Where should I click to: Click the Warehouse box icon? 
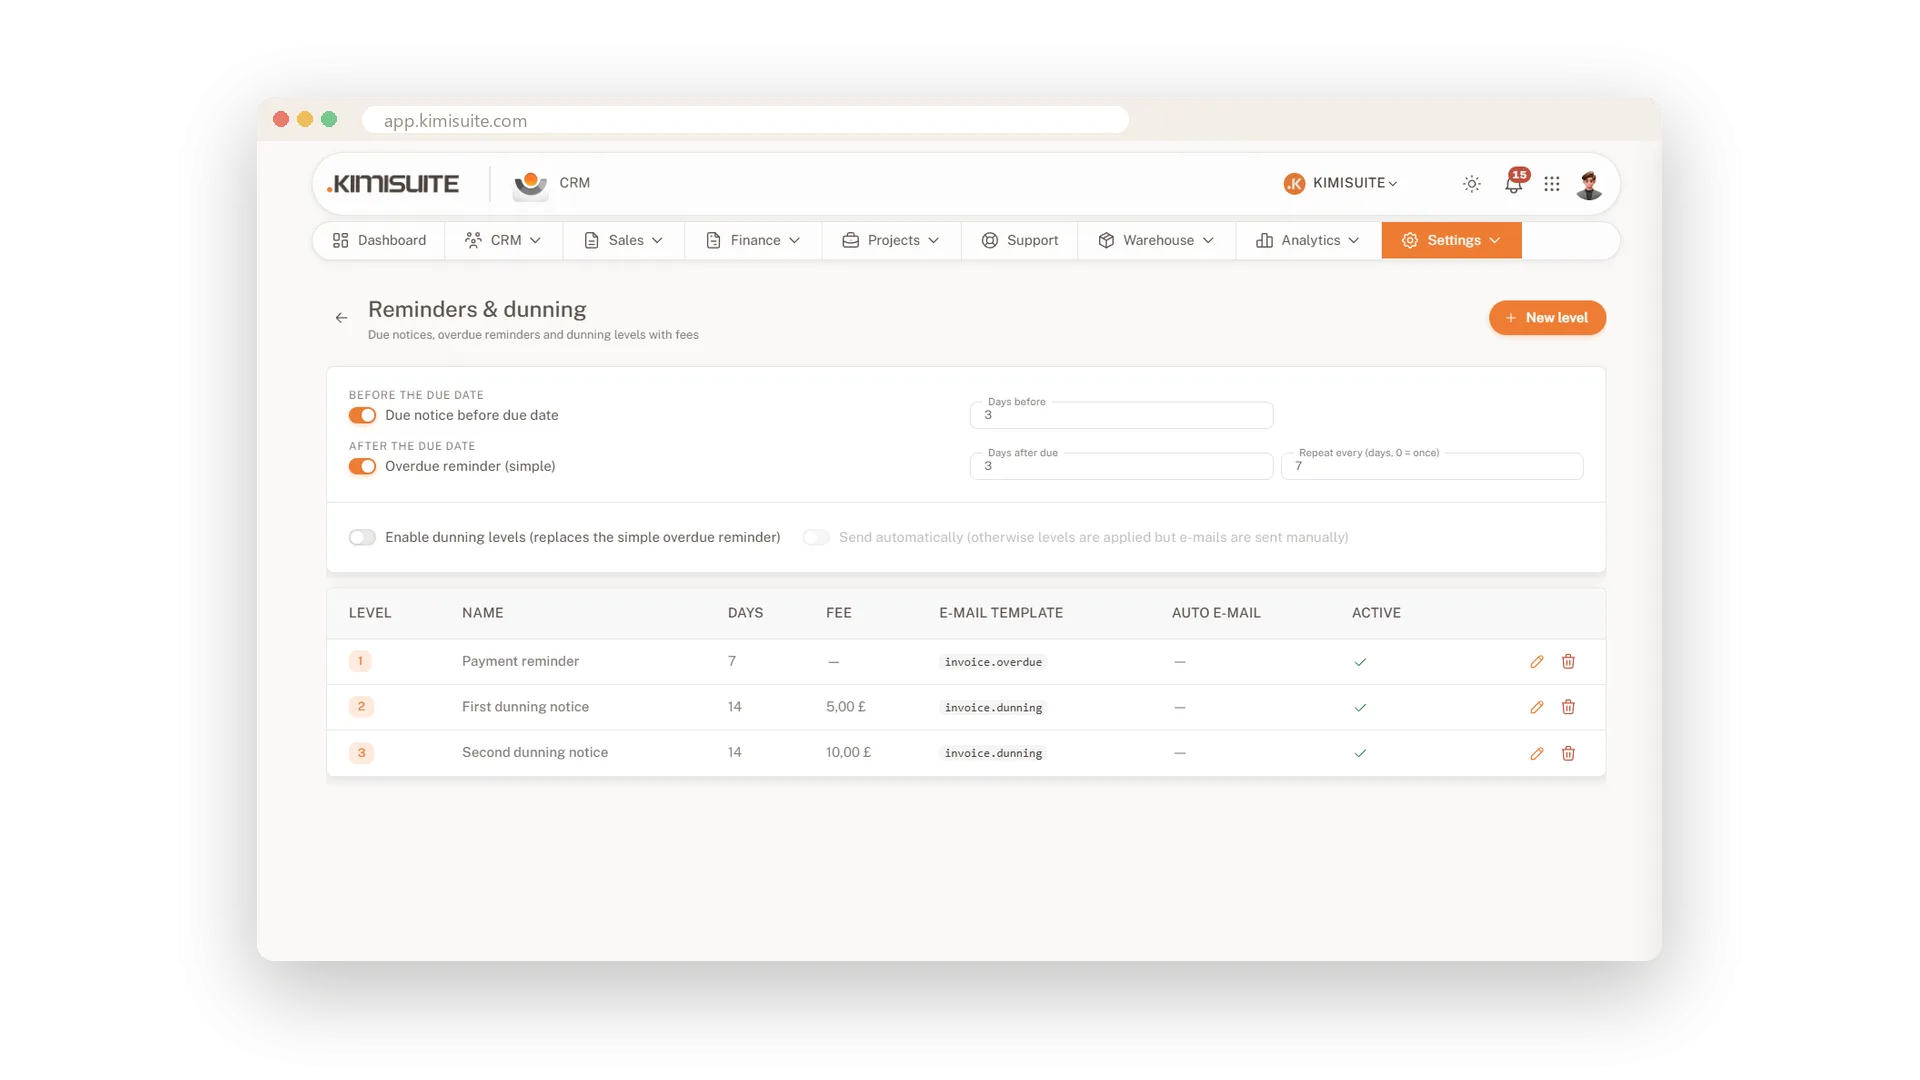pos(1105,240)
